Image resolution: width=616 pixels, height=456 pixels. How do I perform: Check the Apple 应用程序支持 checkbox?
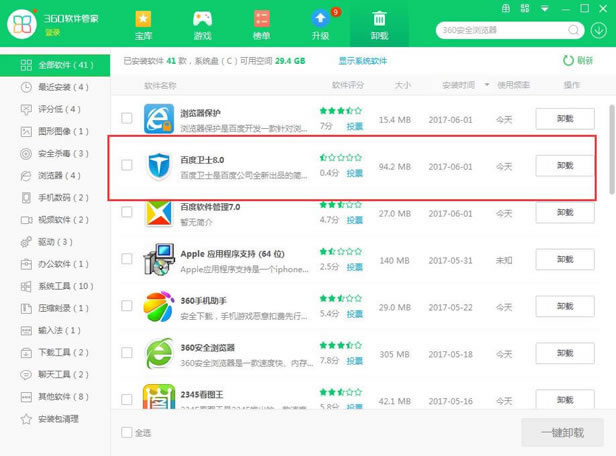(126, 259)
